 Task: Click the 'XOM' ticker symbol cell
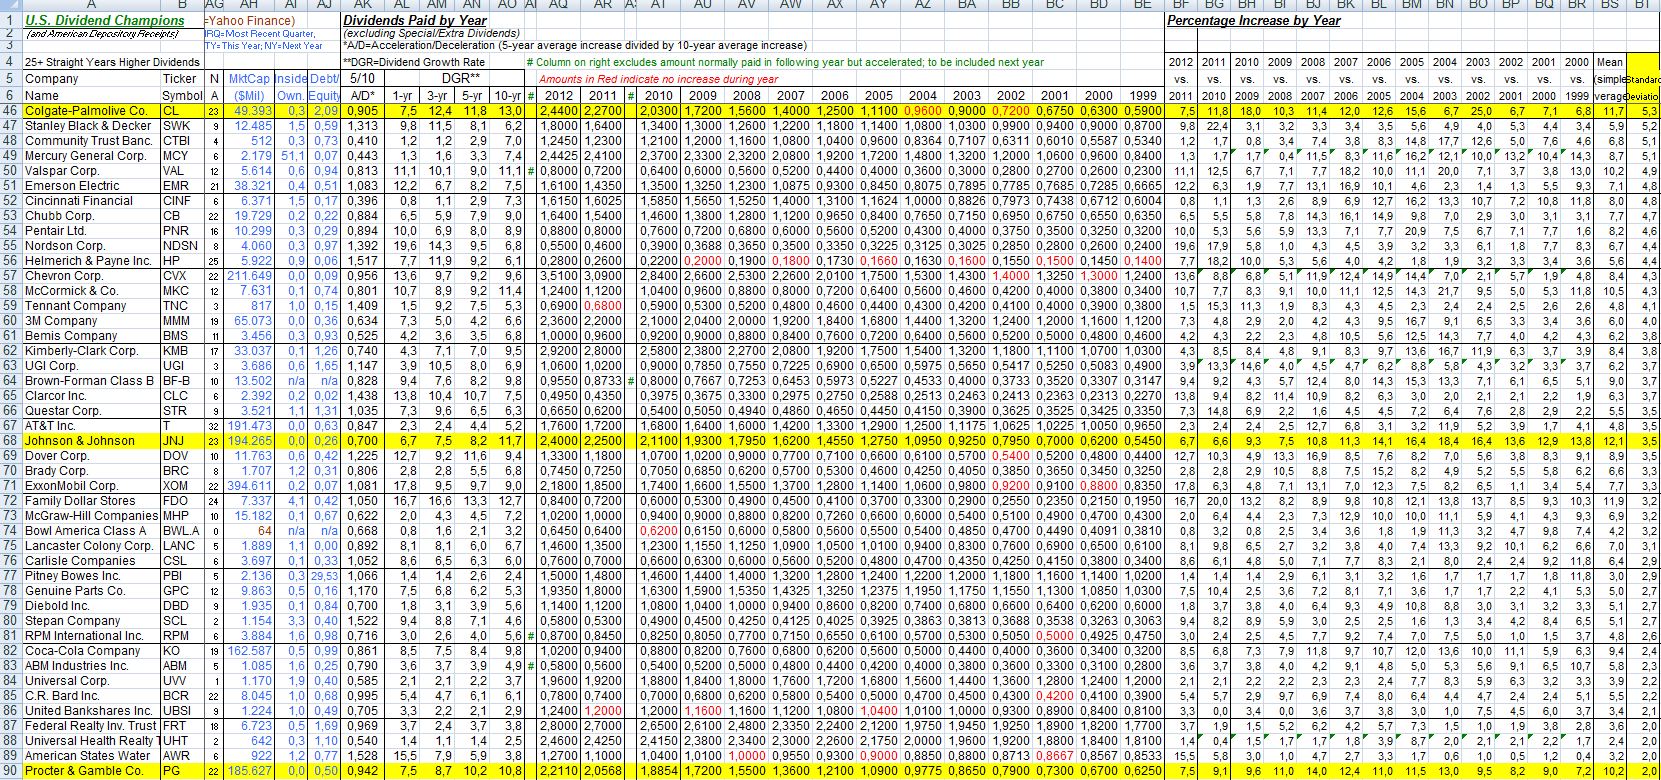pos(181,486)
